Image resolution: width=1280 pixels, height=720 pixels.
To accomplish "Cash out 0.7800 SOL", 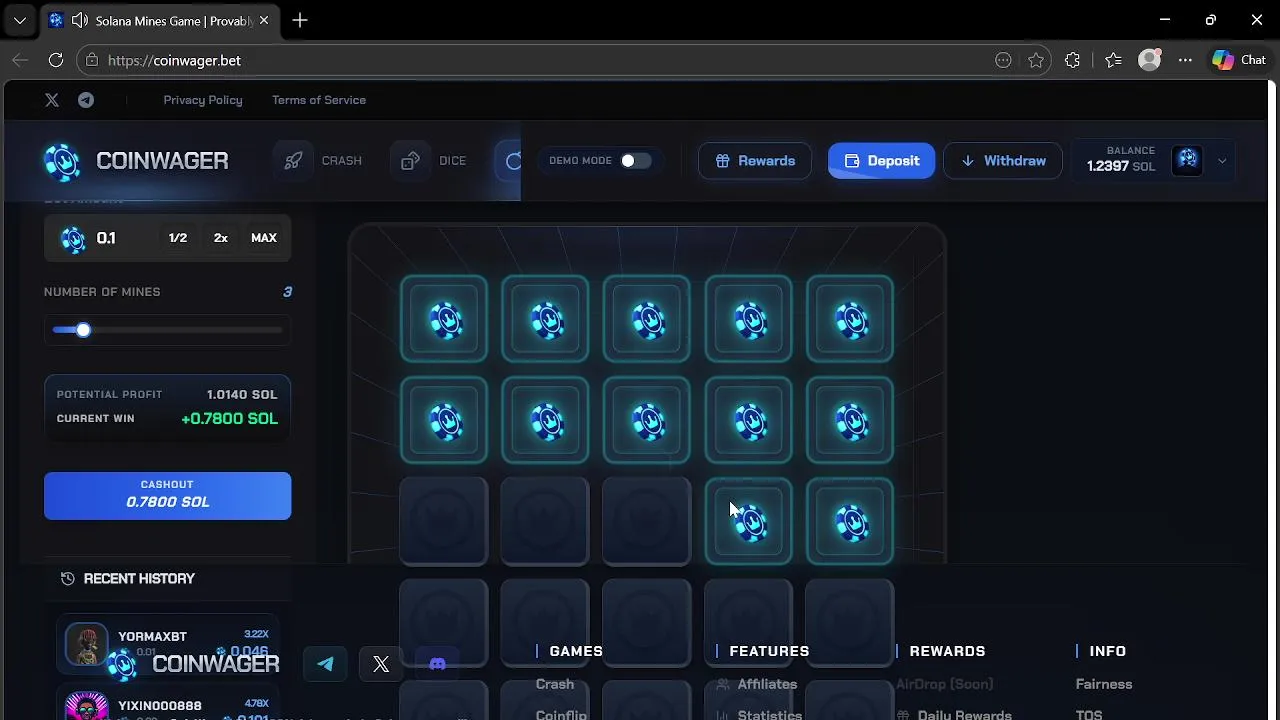I will 167,496.
